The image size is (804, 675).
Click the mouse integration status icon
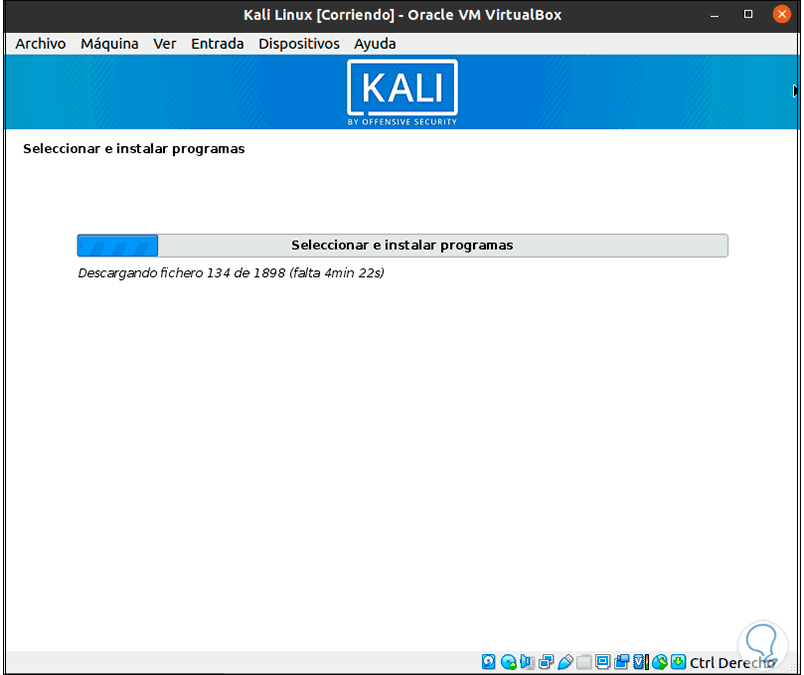(x=659, y=662)
